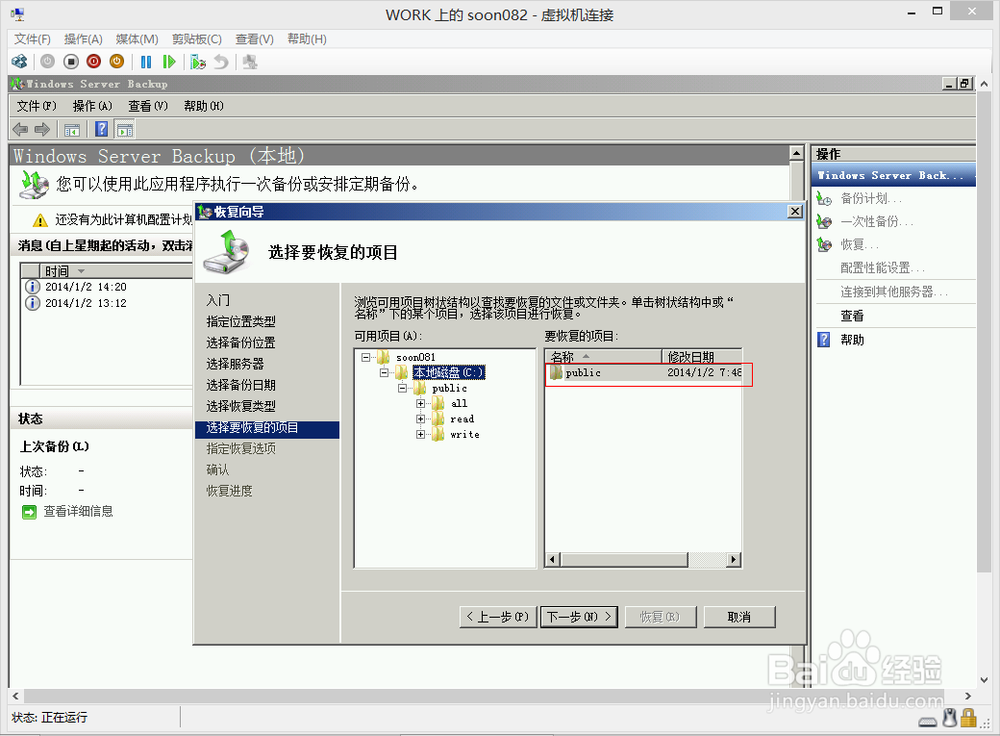
Task: Click the keyboard icon in VM status bar
Action: coord(928,721)
